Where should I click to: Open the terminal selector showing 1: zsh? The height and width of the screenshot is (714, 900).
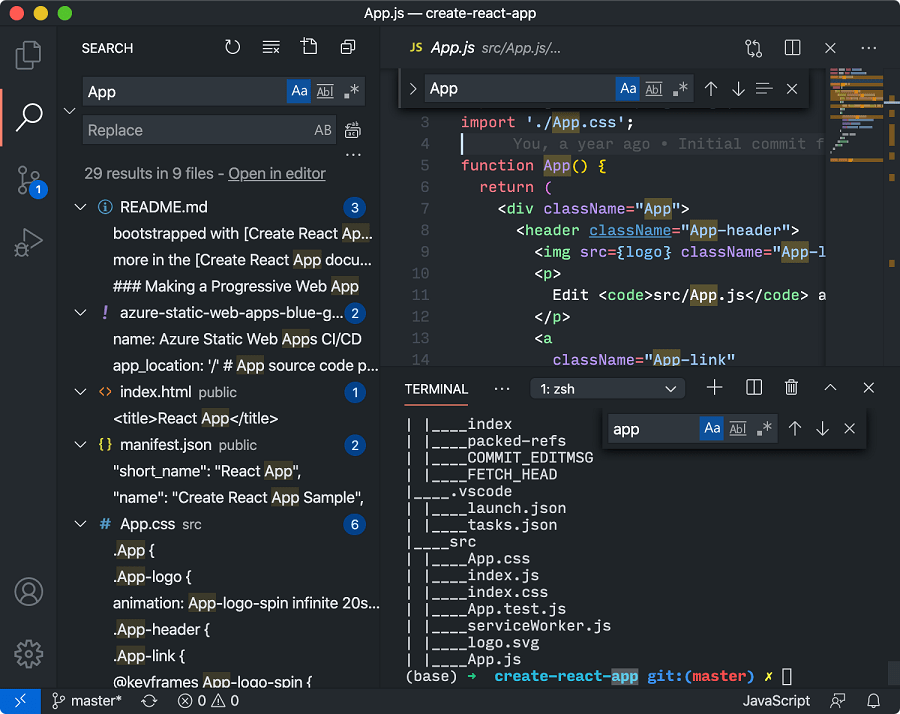607,387
